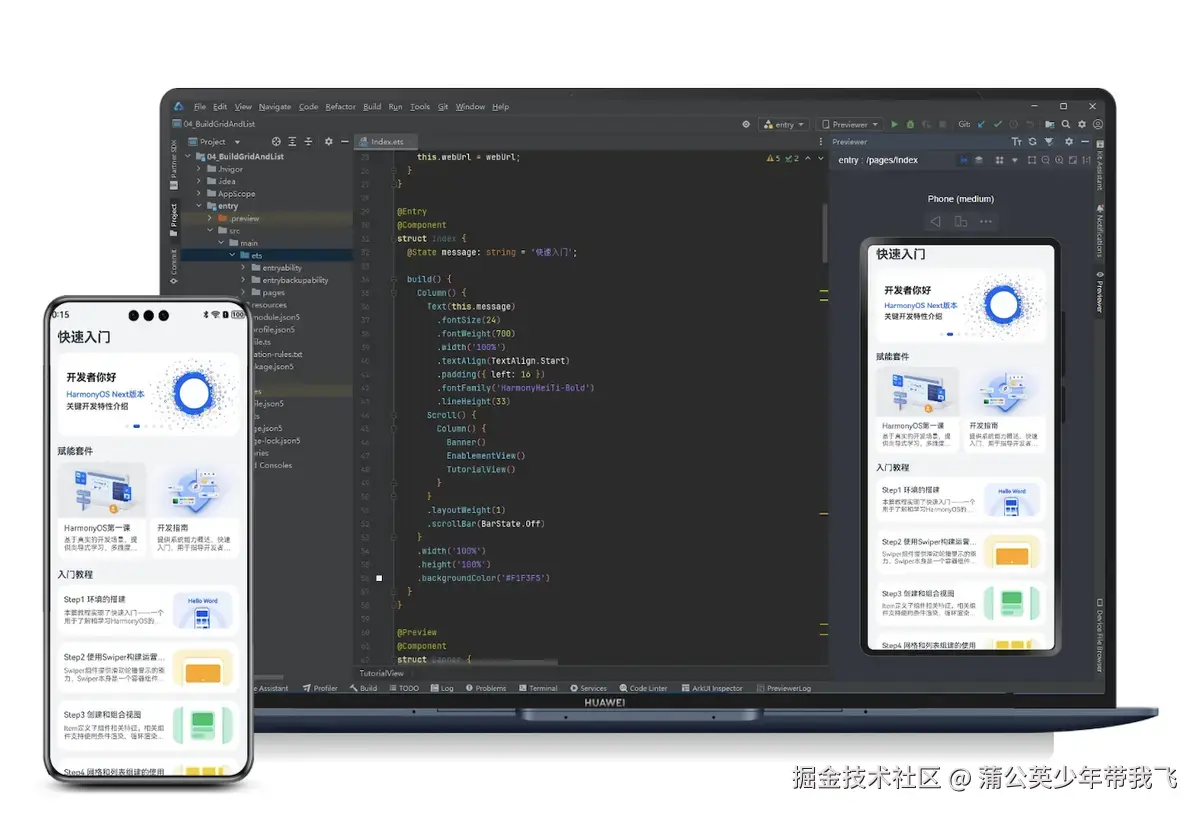Click the 5 warnings indicator in editor

coord(773,158)
